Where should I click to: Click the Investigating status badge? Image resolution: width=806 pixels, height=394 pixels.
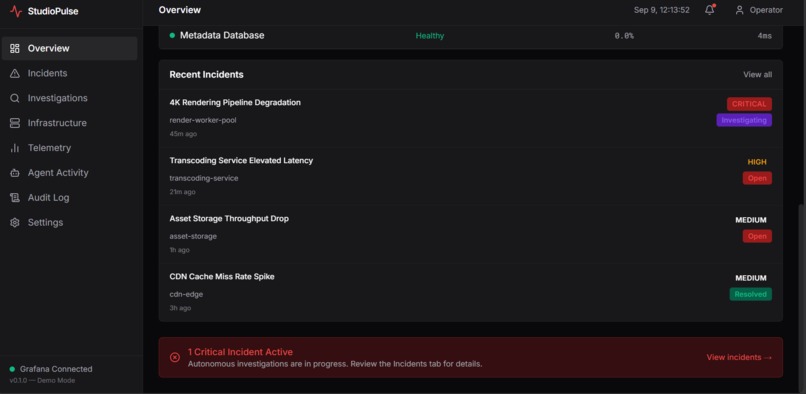point(744,120)
